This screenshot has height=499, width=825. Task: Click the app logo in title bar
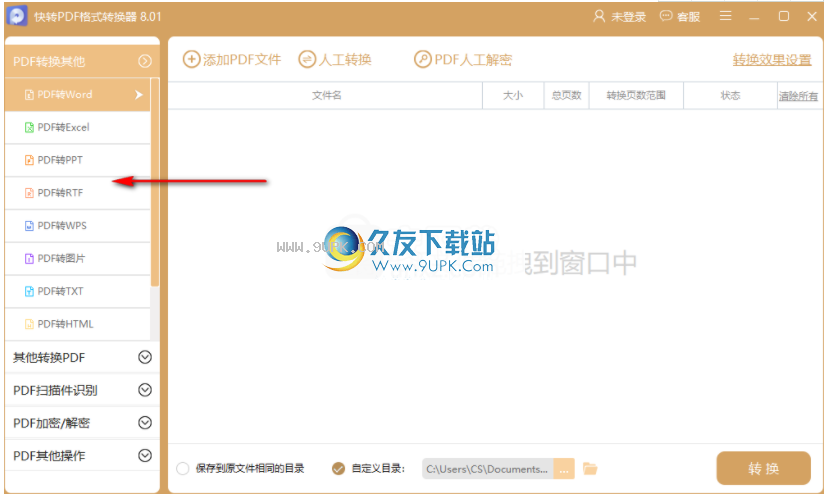point(16,16)
